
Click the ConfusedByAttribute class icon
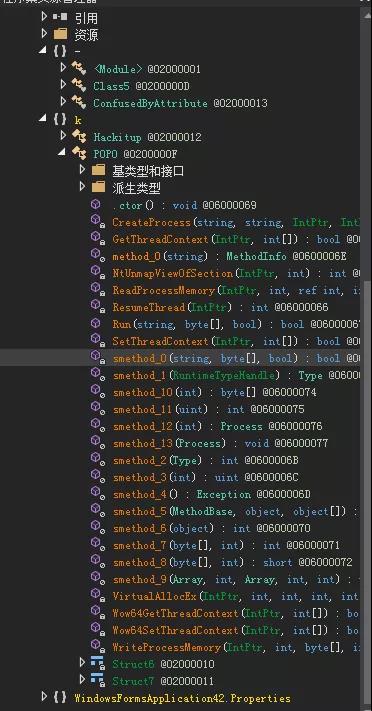tap(79, 102)
